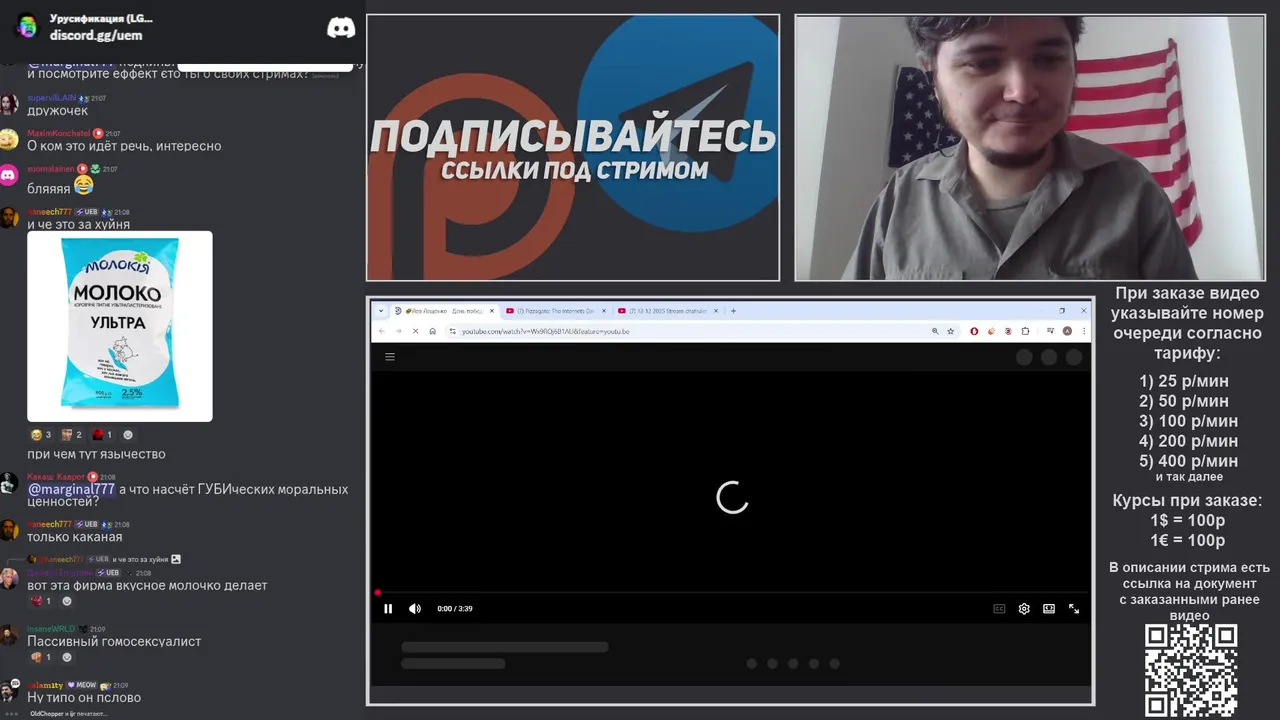This screenshot has height=720, width=1280.
Task: Open InsaneWRLD user name in chat
Action: (x=51, y=629)
